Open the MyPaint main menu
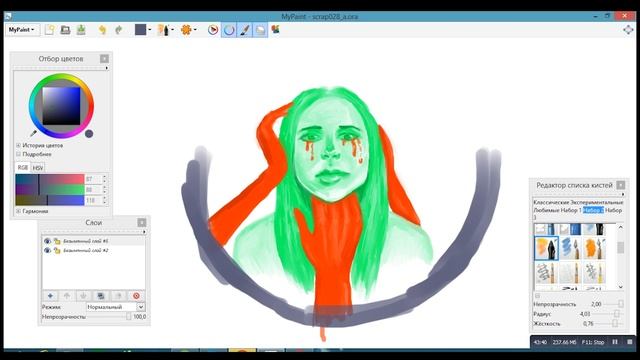The width and height of the screenshot is (640, 360). tap(22, 30)
